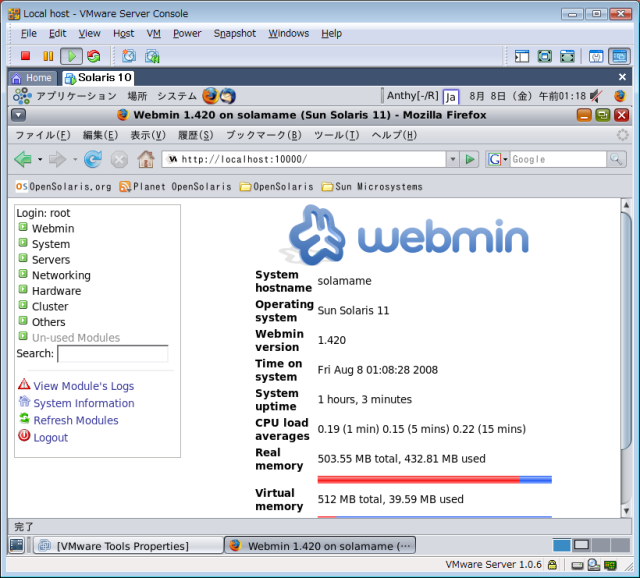Open the システム panel menu
This screenshot has height=578, width=640.
(177, 96)
